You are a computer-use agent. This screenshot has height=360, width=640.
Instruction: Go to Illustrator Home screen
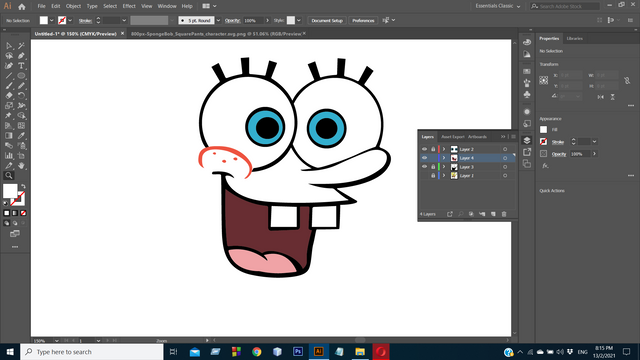(x=22, y=7)
